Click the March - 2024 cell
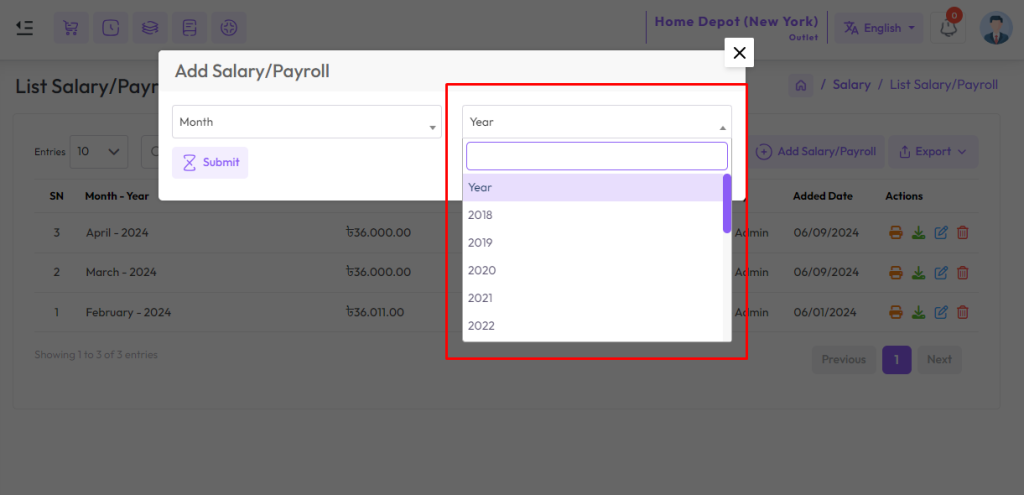1024x495 pixels. 121,272
